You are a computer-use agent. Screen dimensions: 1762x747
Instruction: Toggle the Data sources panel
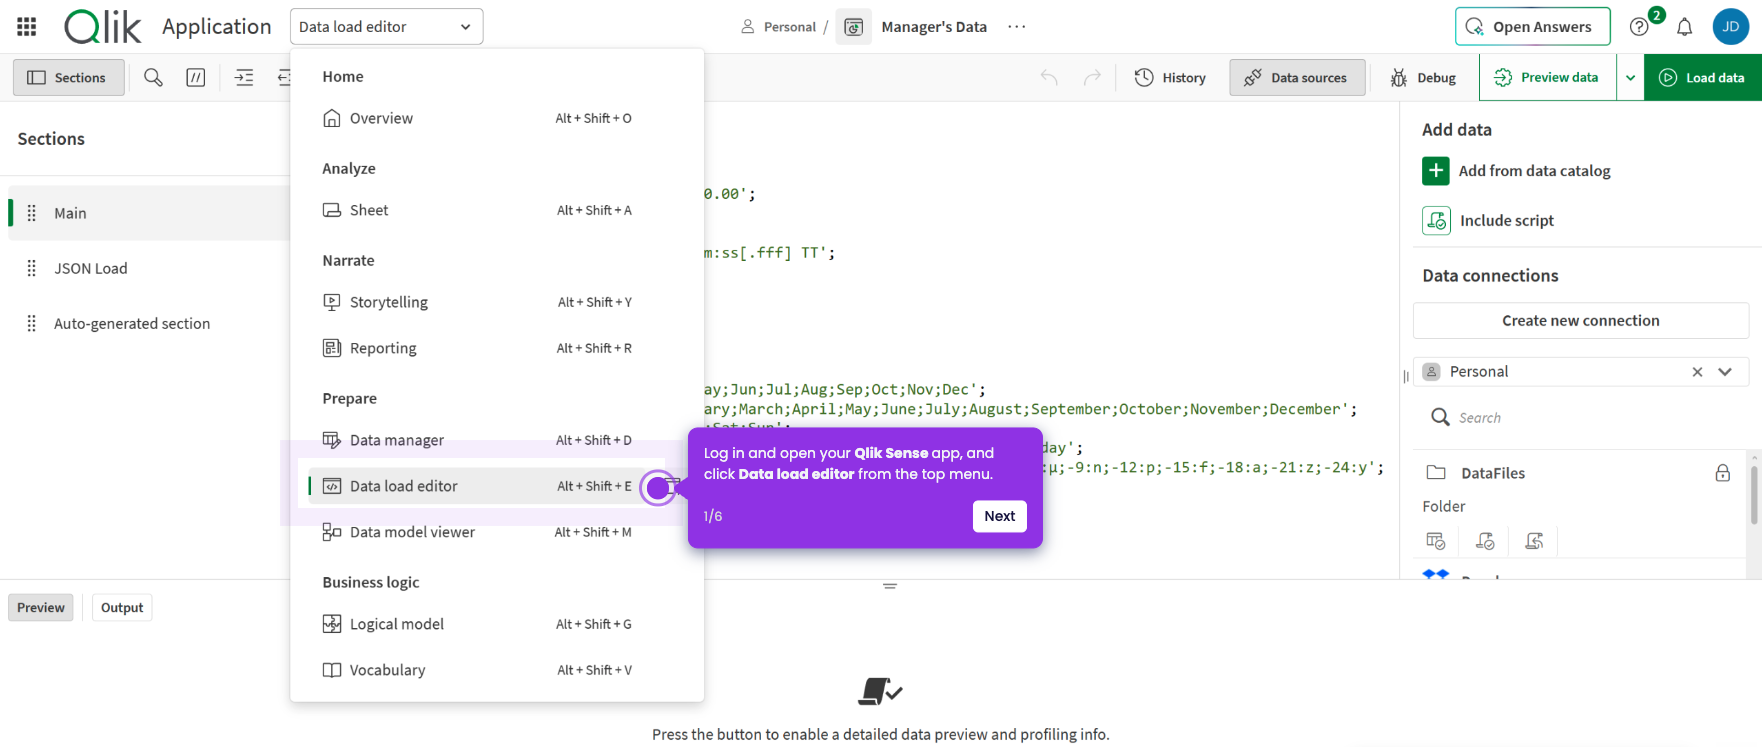(1297, 77)
